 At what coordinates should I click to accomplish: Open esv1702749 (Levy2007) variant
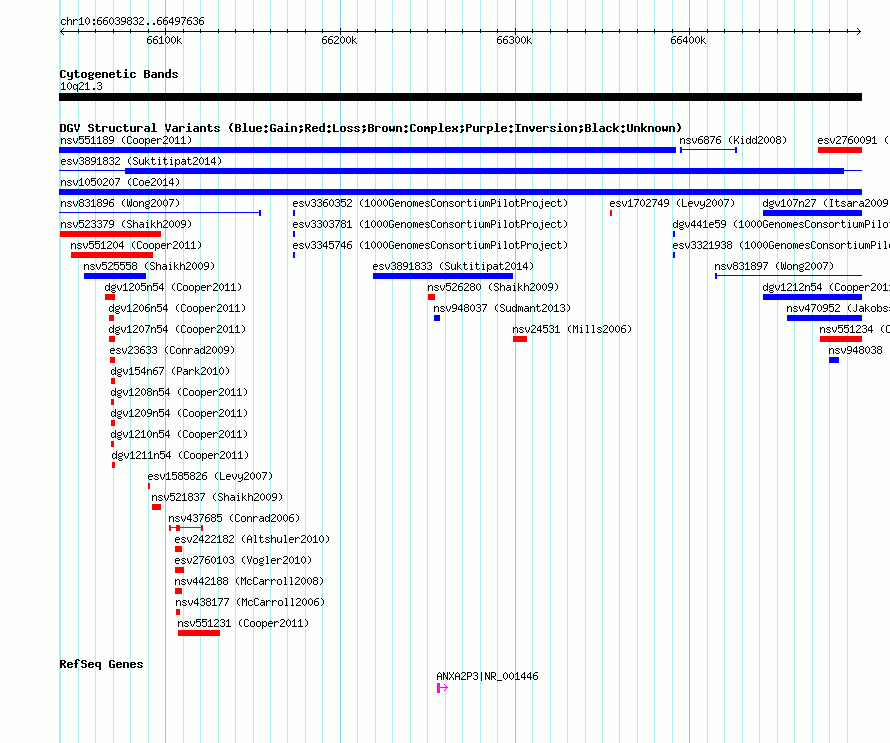(x=672, y=203)
